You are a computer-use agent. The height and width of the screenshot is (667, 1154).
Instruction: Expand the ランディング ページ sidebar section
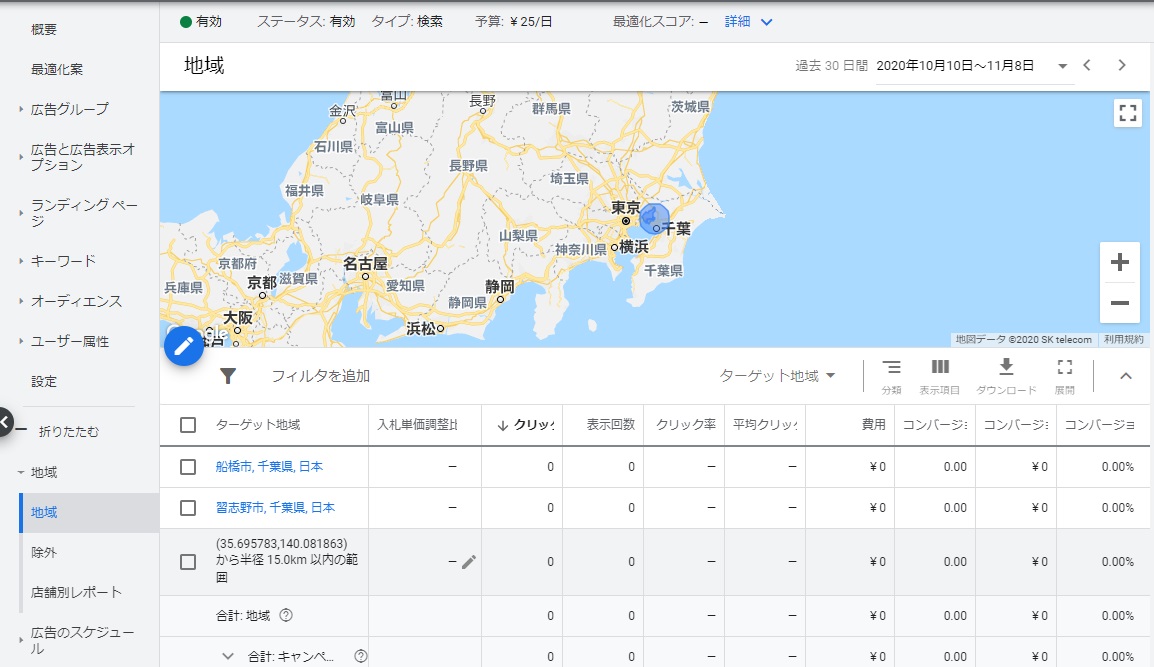21,213
